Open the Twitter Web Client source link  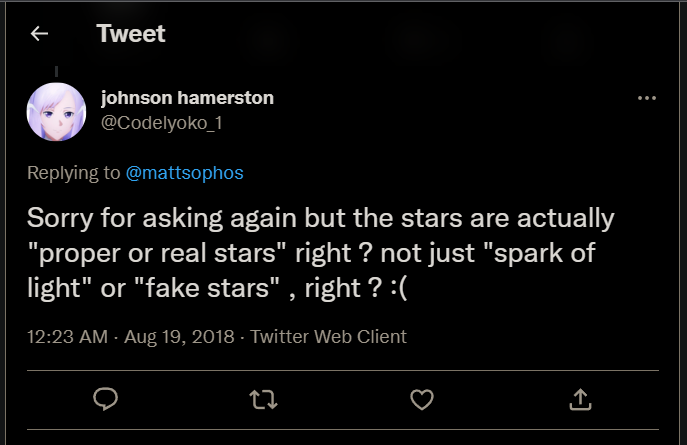point(328,337)
